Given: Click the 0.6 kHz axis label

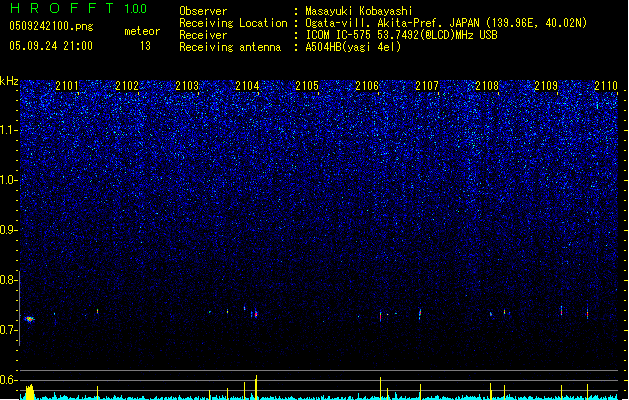Looking at the screenshot, I should [x=8, y=380].
